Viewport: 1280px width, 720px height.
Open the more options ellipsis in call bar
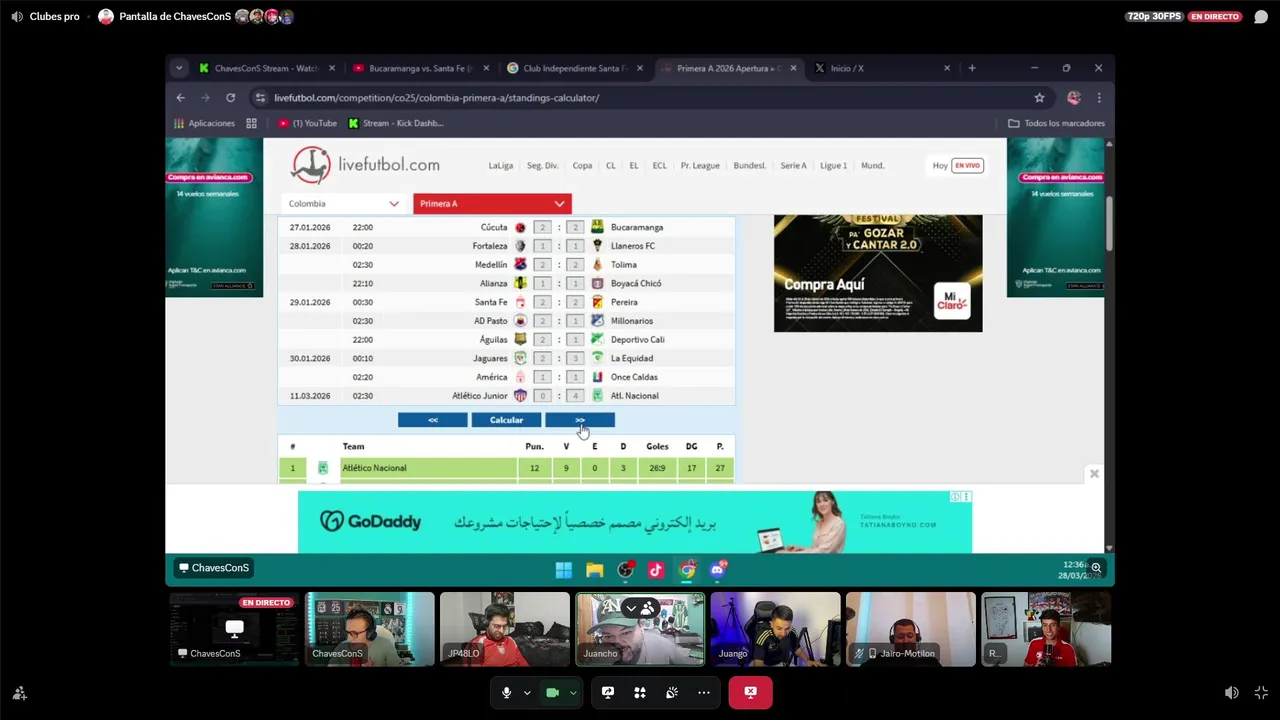(x=704, y=692)
